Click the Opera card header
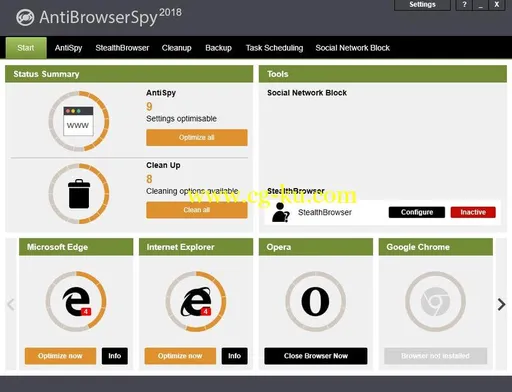This screenshot has height=392, width=512. pos(316,247)
